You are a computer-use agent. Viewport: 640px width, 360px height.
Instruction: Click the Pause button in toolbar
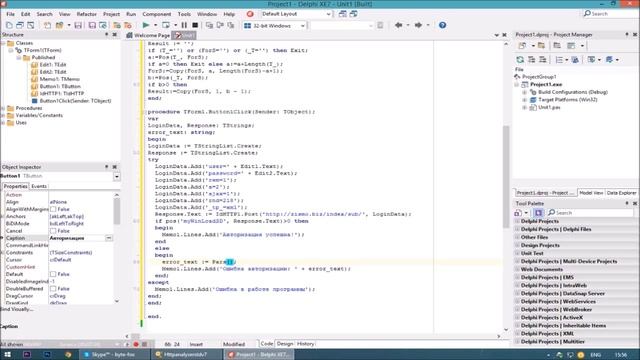pyautogui.click(x=184, y=25)
